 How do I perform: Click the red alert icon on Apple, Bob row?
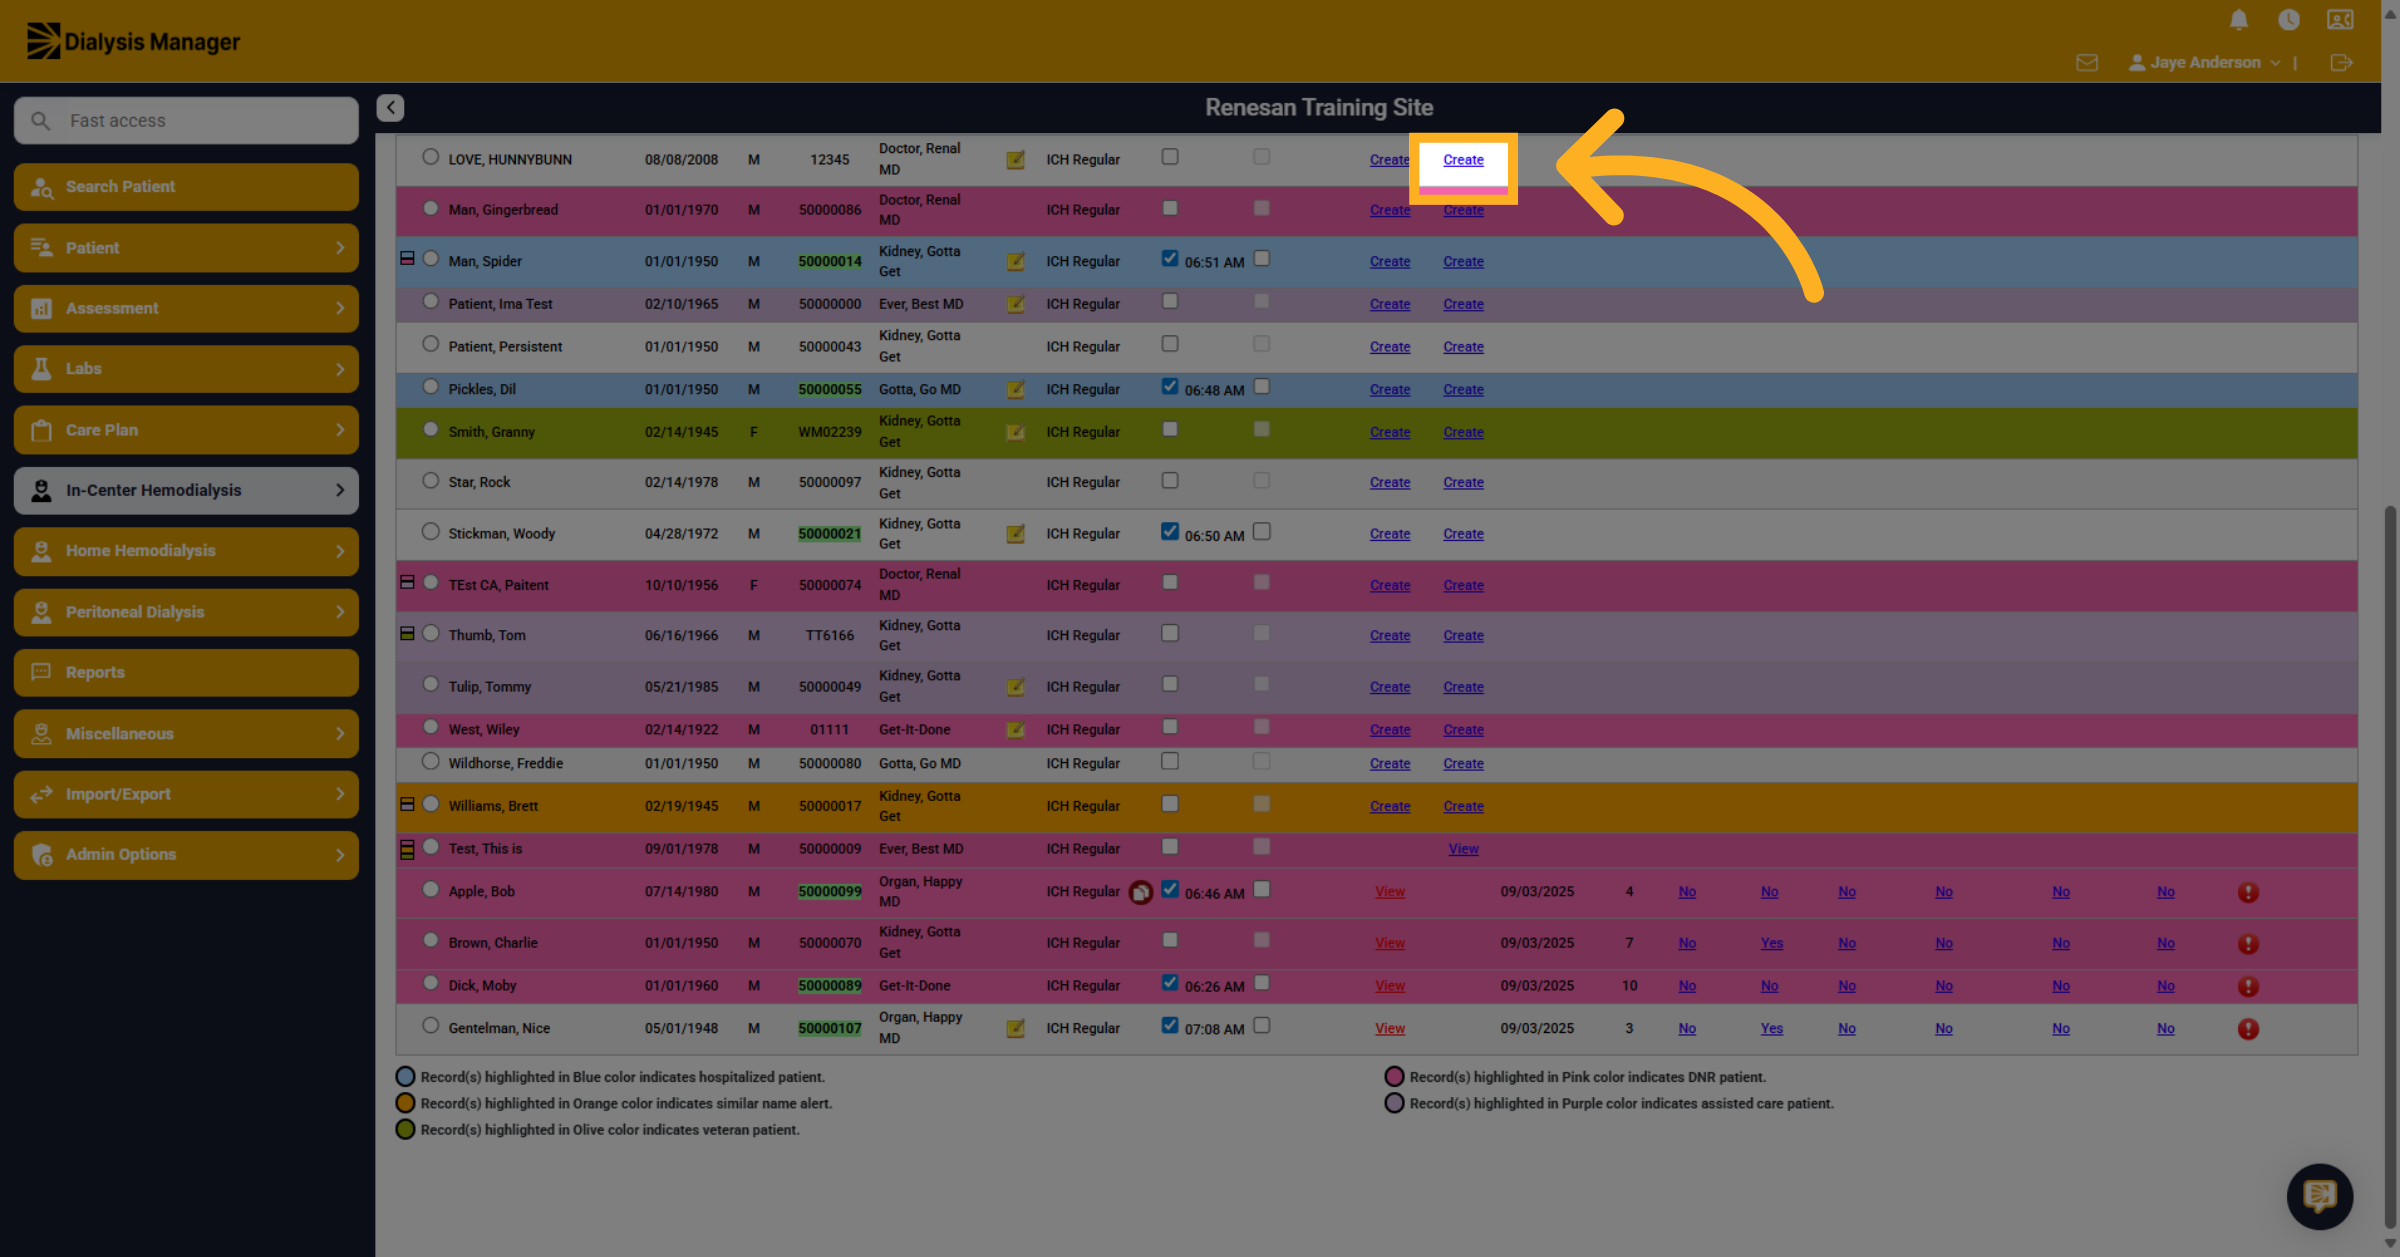point(2248,892)
